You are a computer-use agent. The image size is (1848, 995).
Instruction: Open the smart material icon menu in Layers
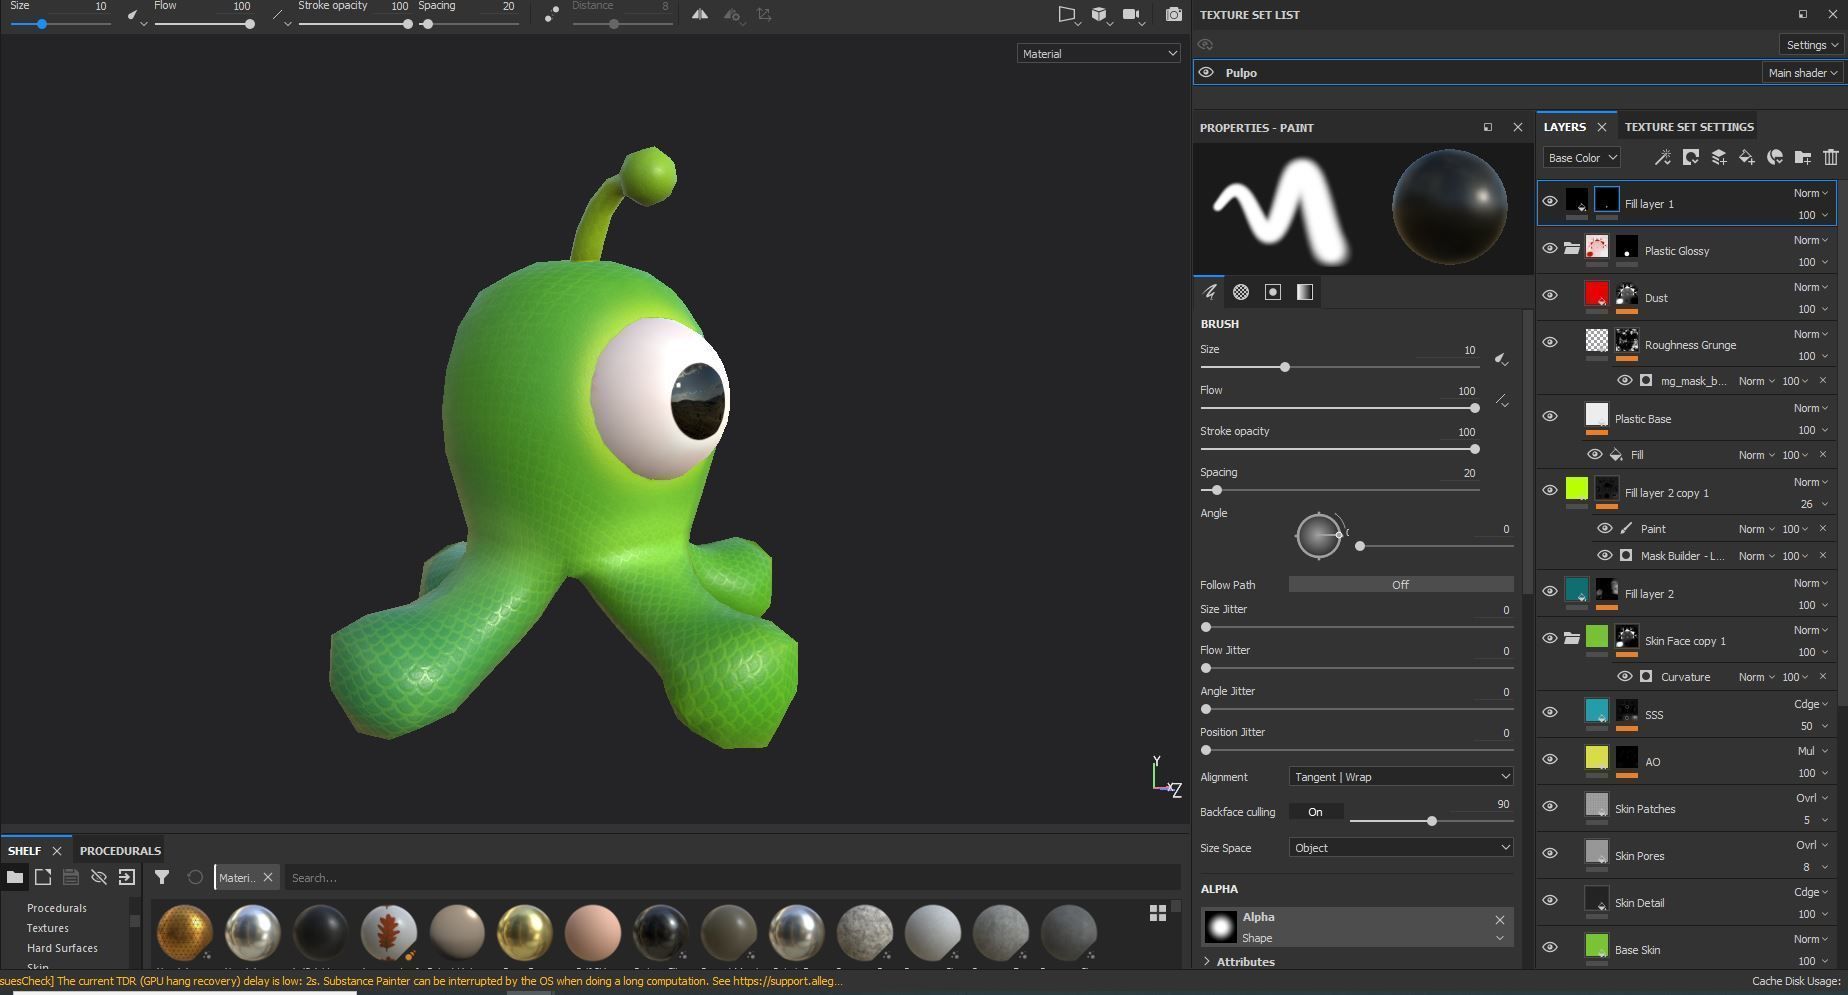1775,157
